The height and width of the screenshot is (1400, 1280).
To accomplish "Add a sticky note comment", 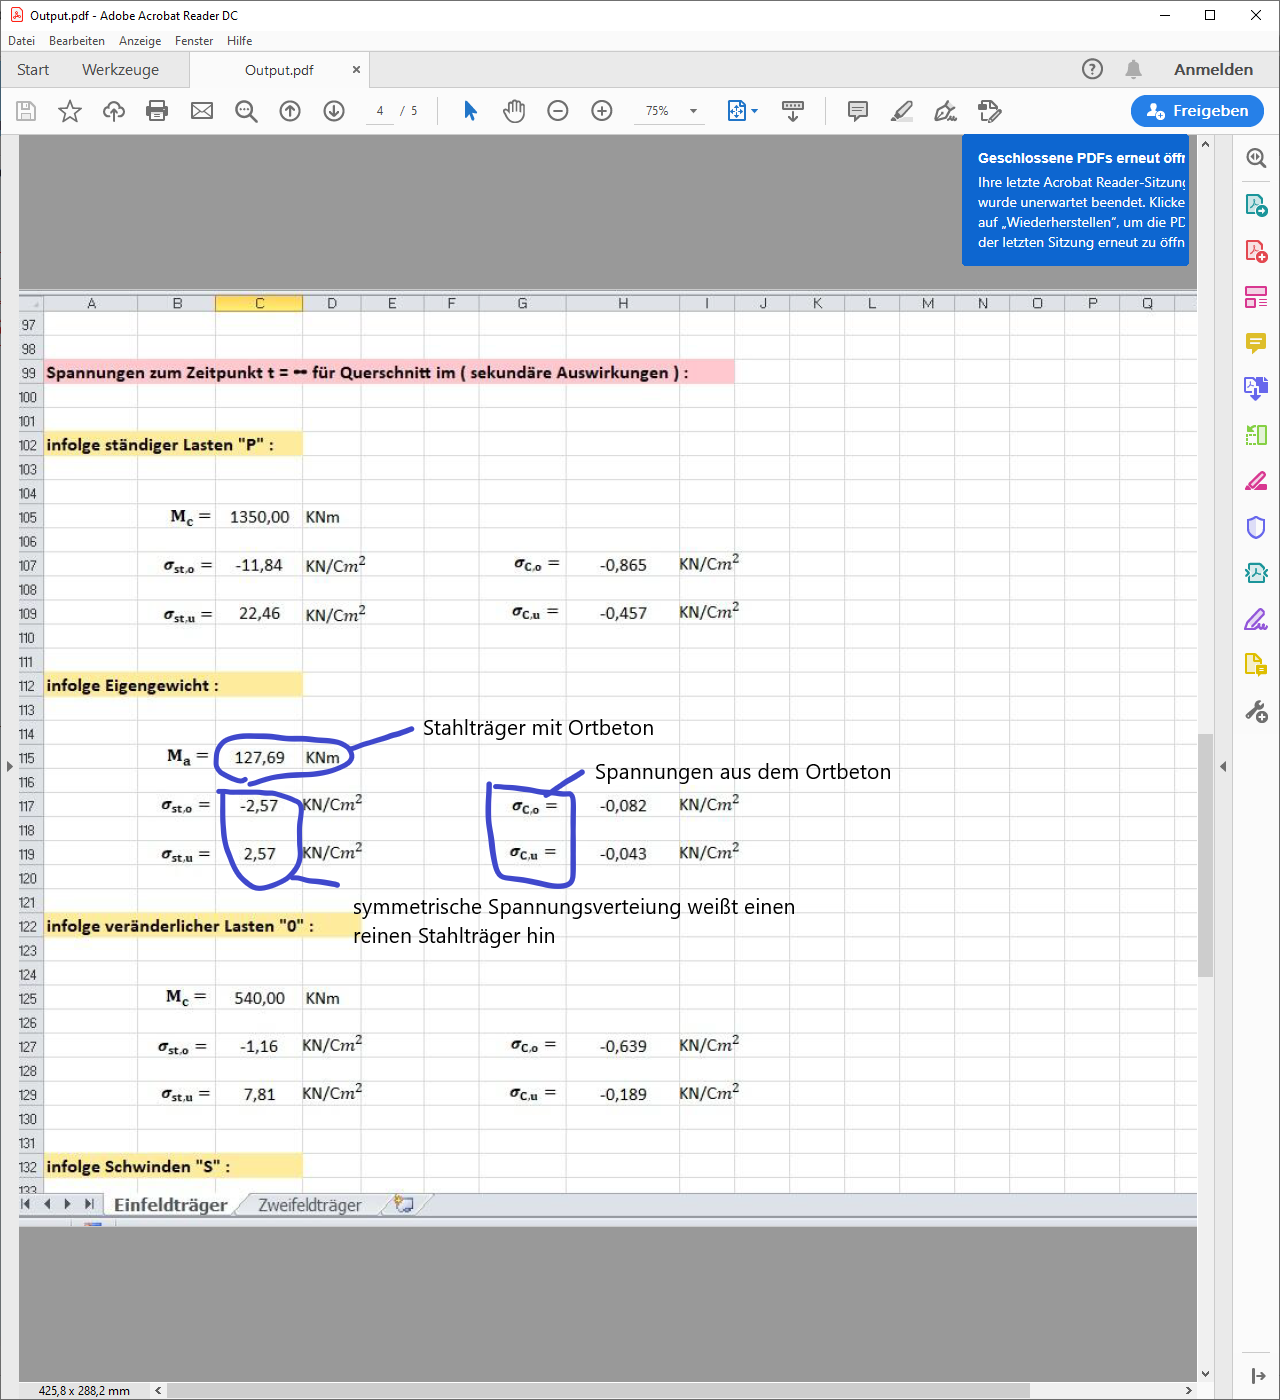I will [x=857, y=111].
